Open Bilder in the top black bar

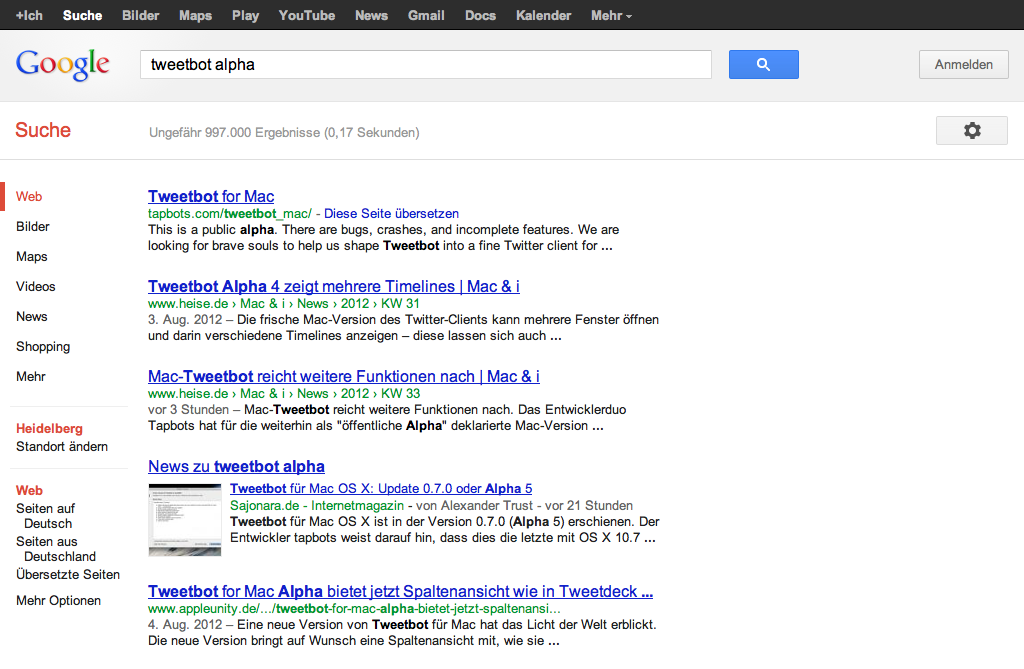tap(140, 15)
